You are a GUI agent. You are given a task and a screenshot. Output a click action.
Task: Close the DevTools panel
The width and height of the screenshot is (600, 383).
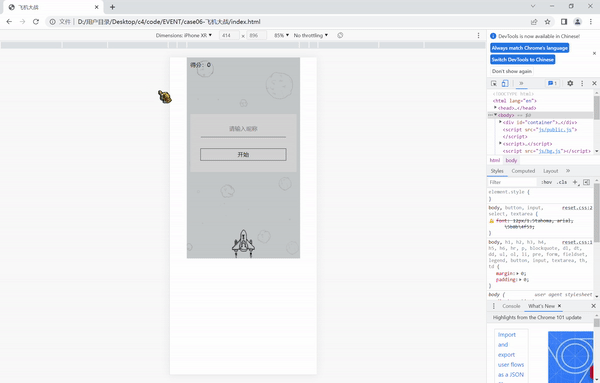594,83
